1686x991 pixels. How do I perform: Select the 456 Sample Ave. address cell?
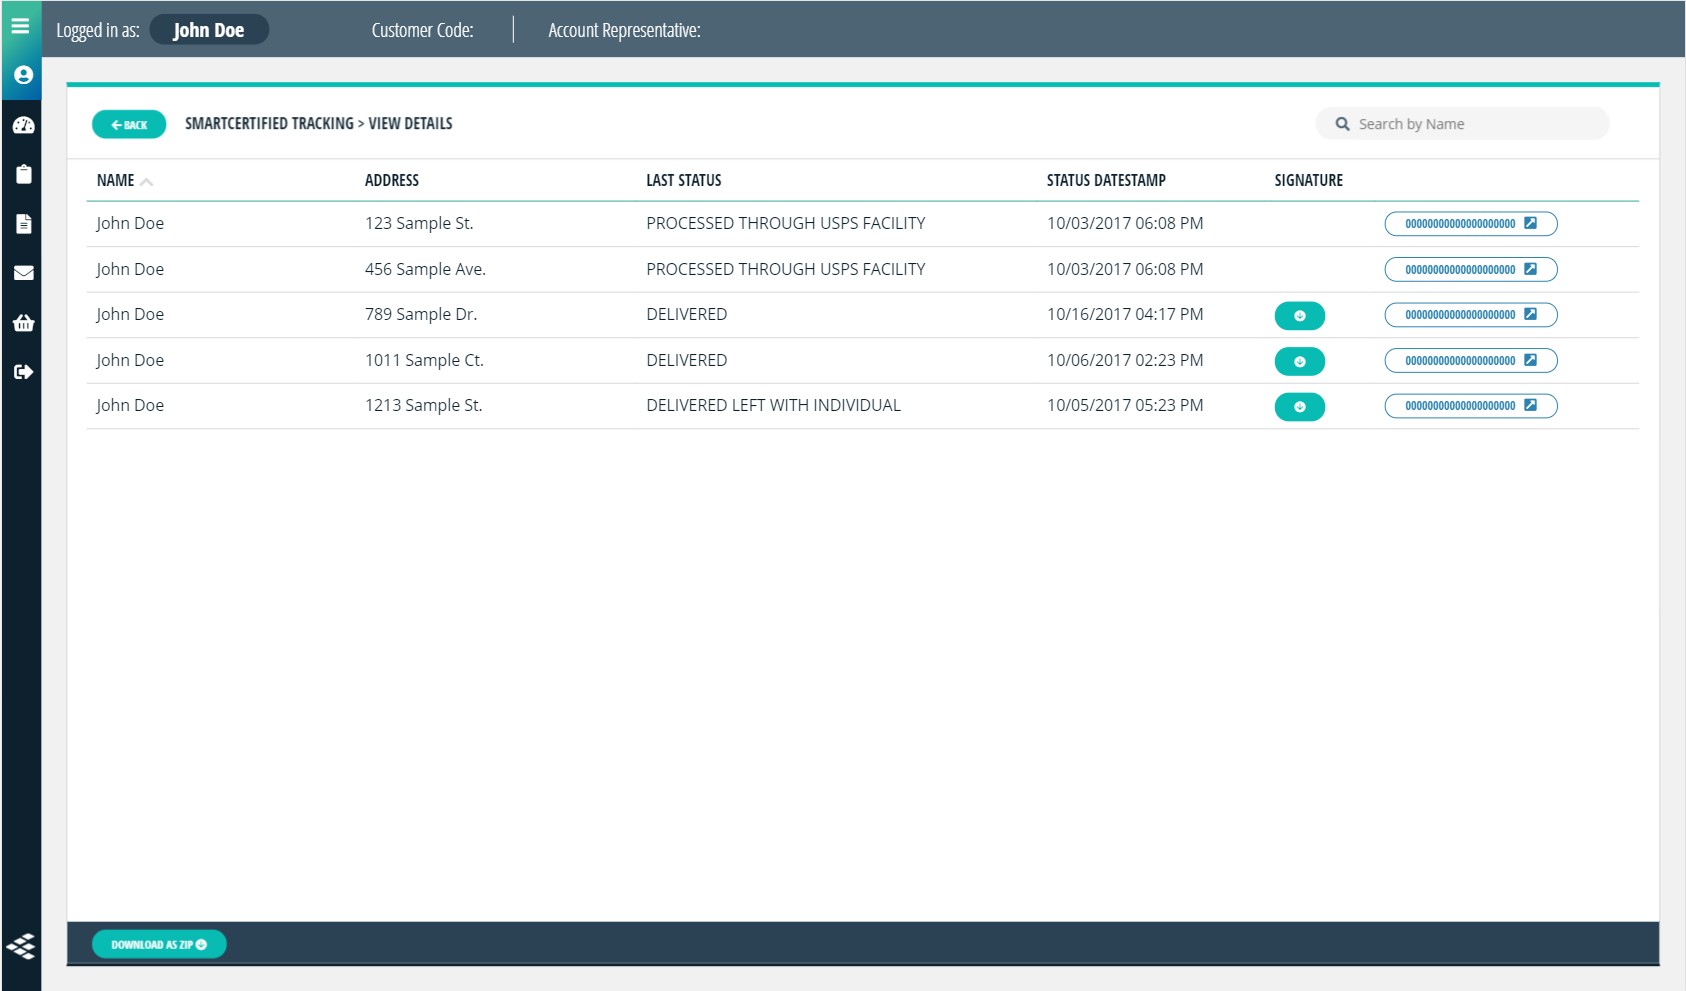(425, 269)
